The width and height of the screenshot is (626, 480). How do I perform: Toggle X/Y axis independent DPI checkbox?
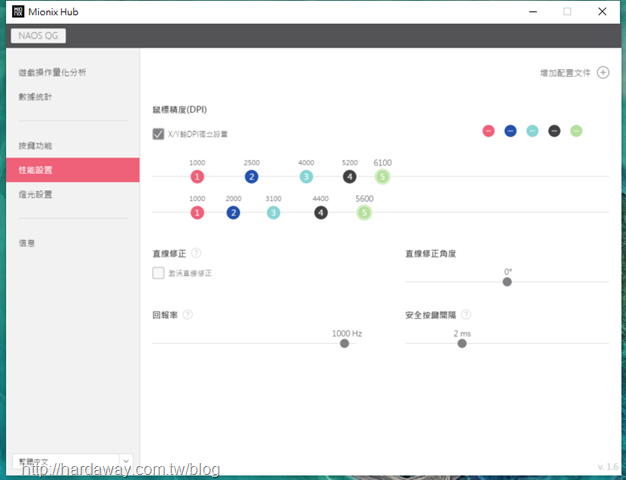(158, 134)
